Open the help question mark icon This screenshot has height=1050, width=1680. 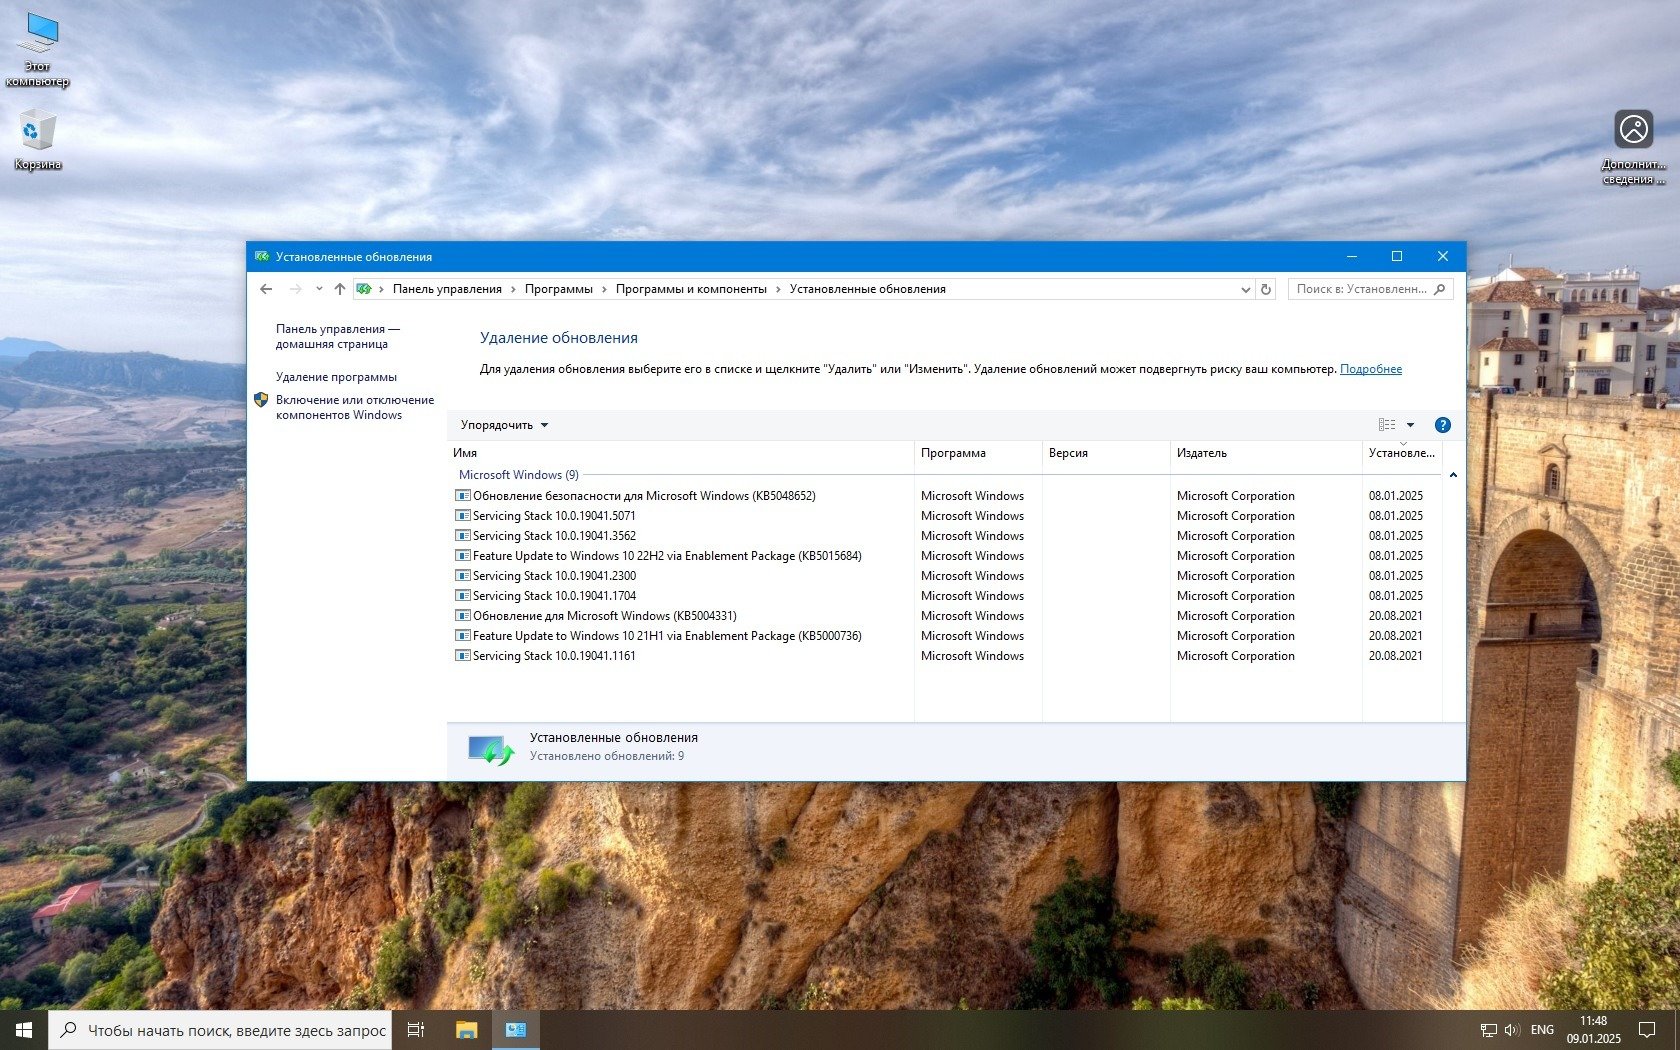pyautogui.click(x=1442, y=425)
